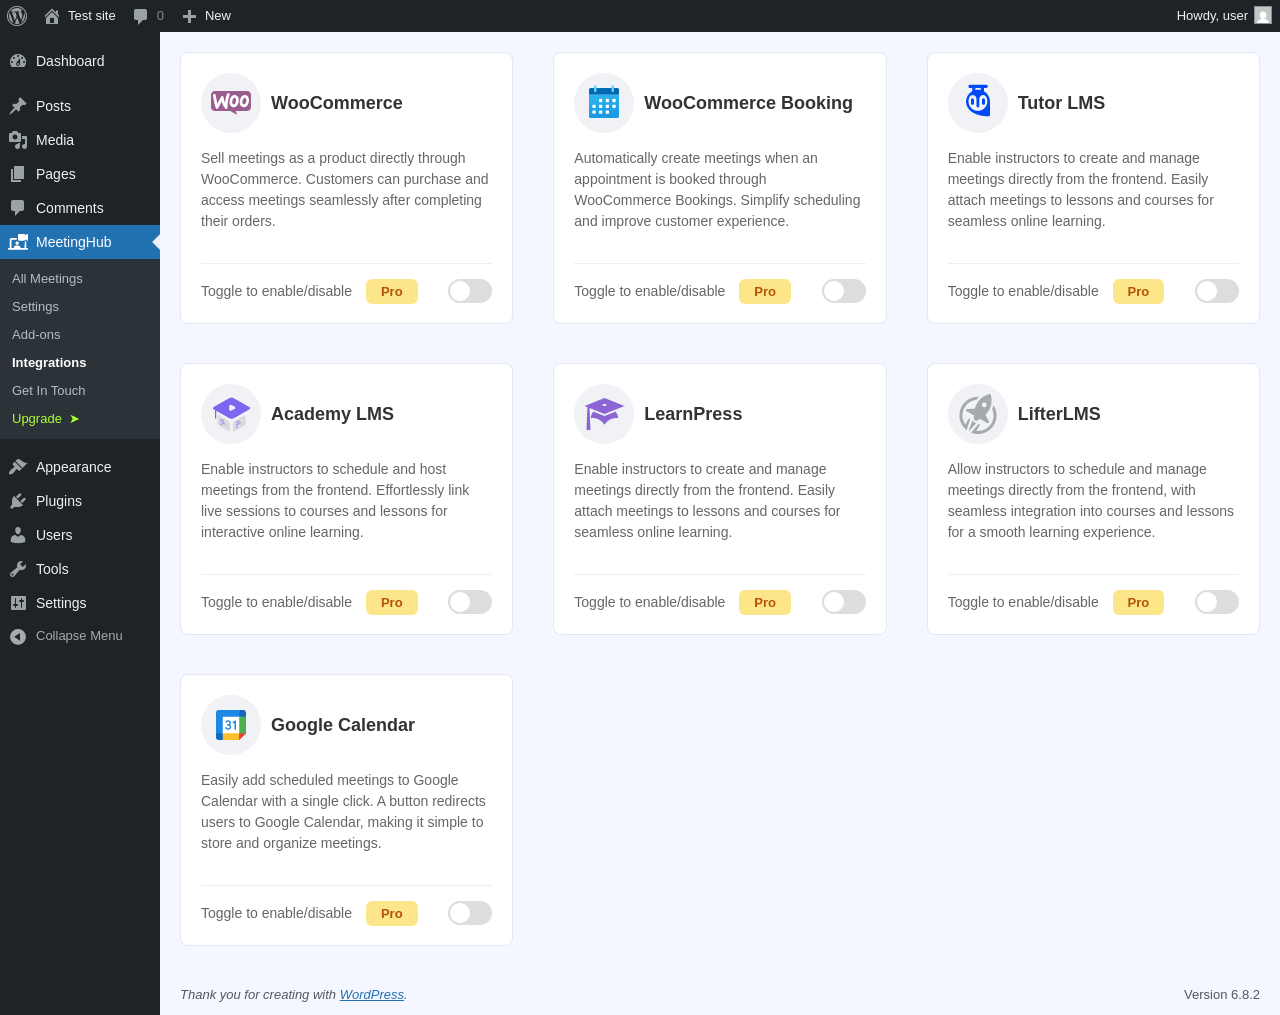Click the WooCommerce logo icon

(x=231, y=103)
